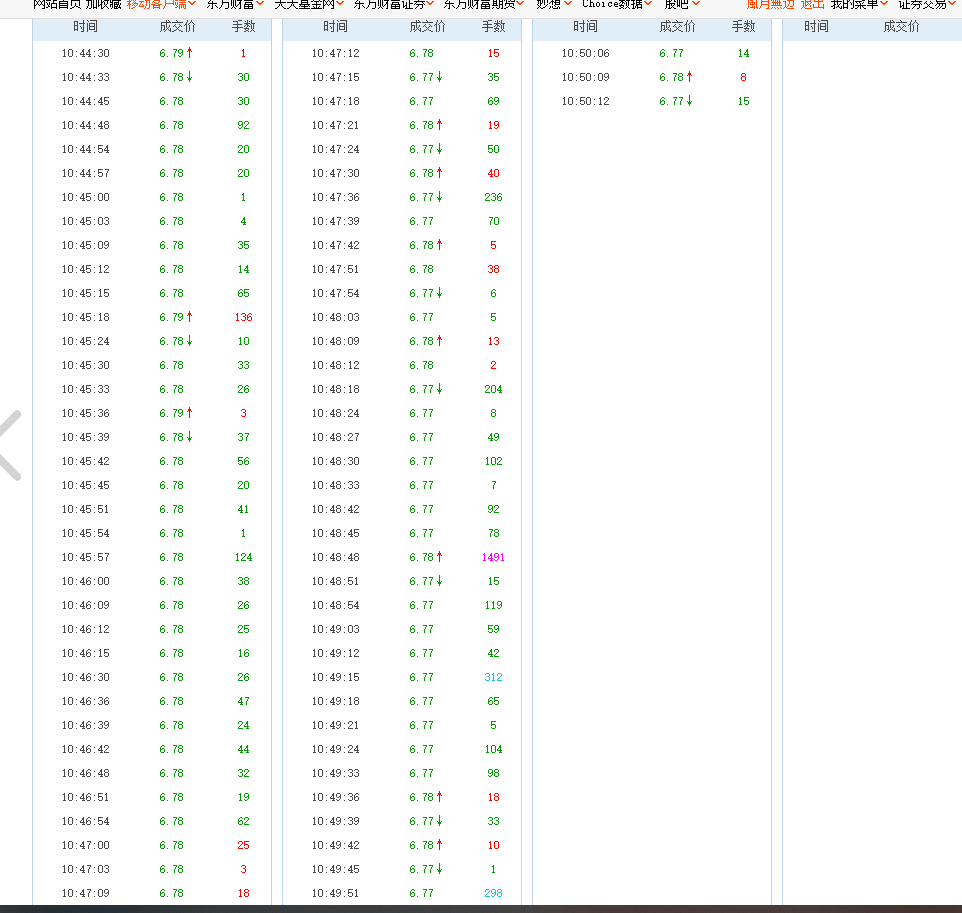Select the large 1491 volume cell
The image size is (962, 913).
tap(493, 557)
